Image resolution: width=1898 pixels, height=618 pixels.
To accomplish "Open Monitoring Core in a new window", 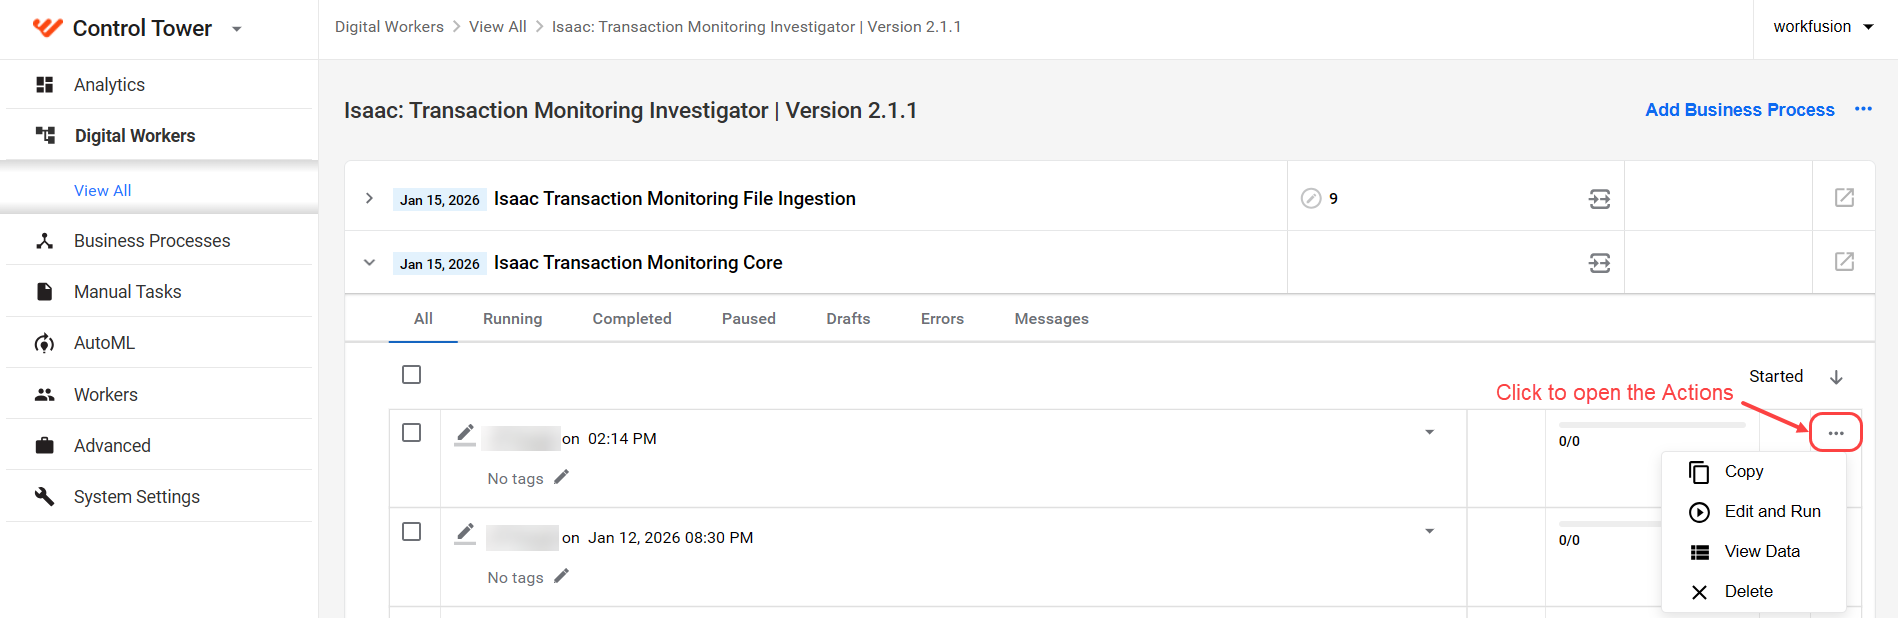I will click(1845, 262).
